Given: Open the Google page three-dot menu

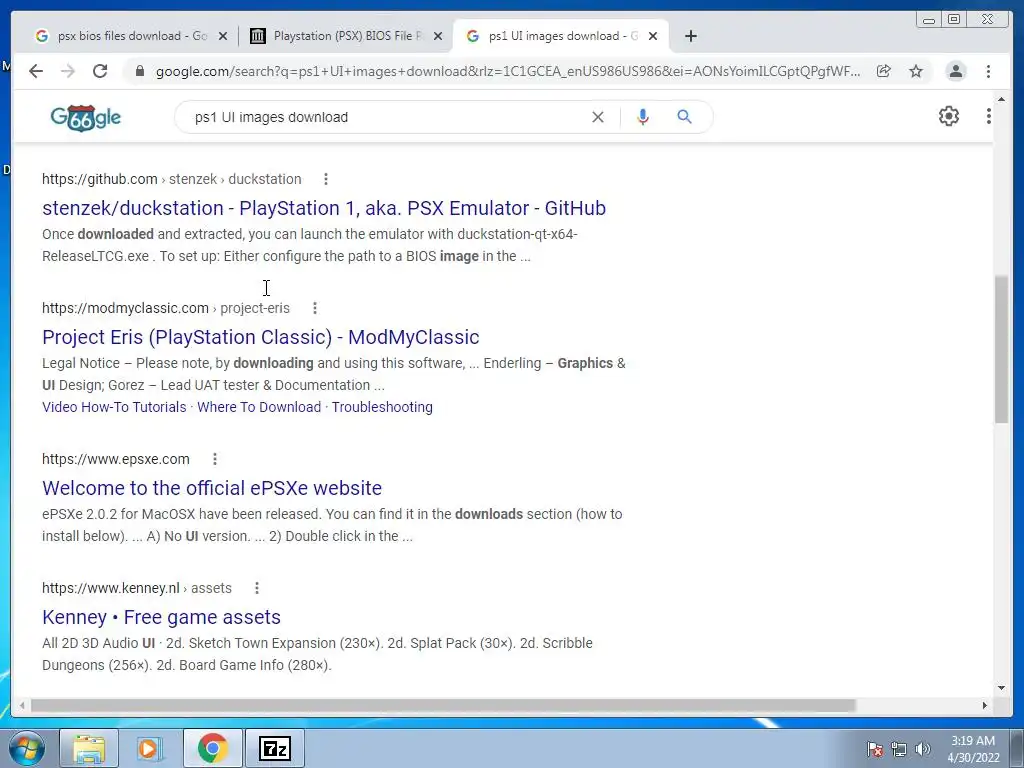Looking at the screenshot, I should point(989,116).
